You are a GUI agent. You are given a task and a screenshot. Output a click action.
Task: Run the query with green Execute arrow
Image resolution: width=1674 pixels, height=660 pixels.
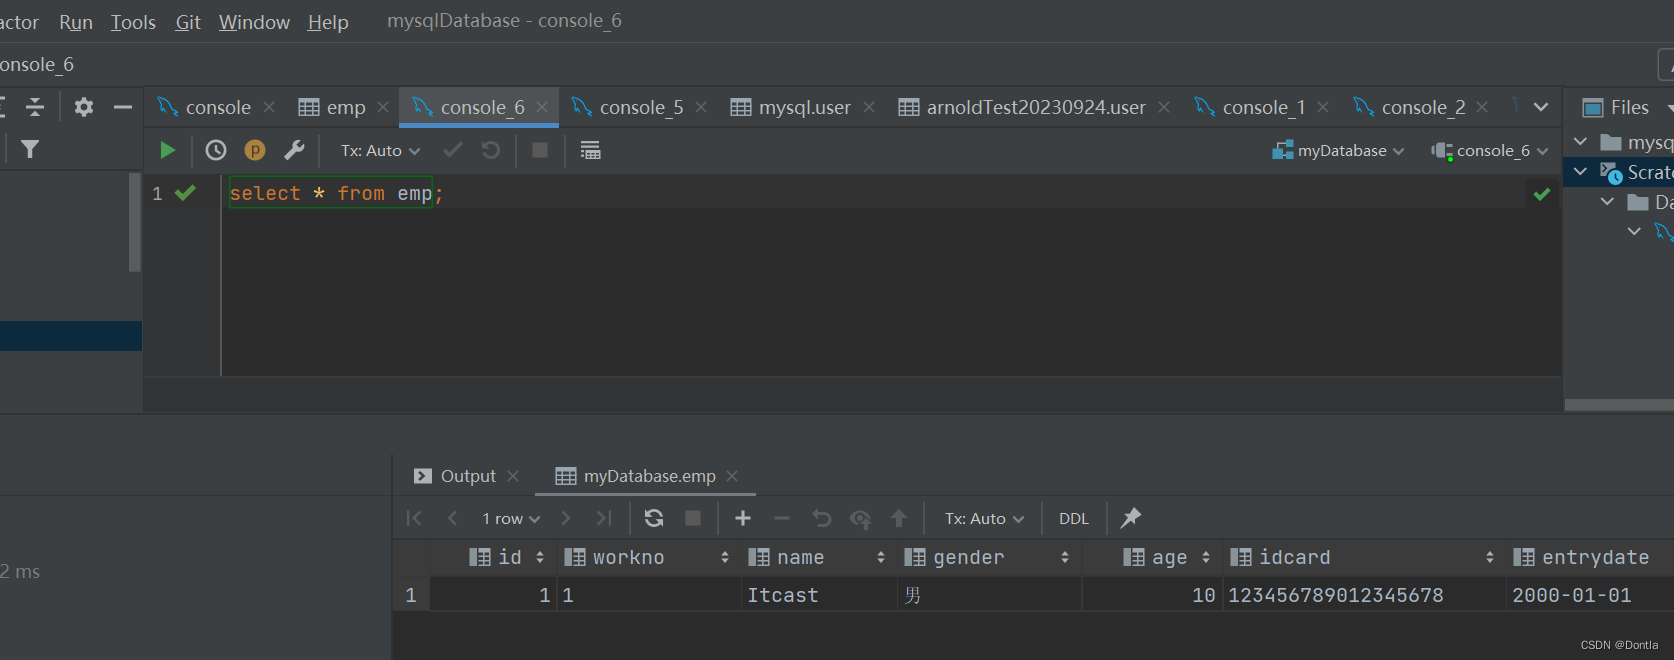[167, 150]
